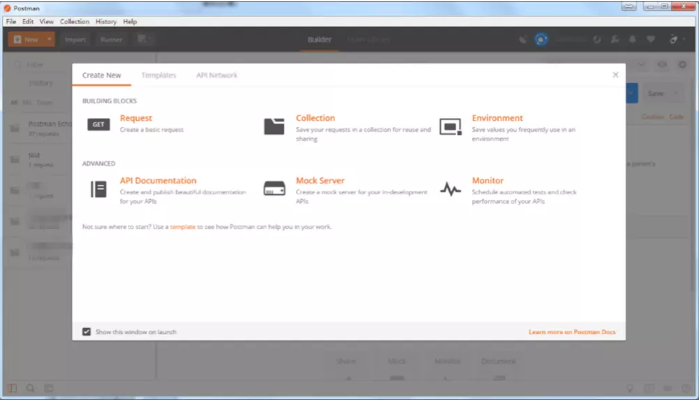Open the notifications bell icon
699x400 pixels.
[633, 39]
